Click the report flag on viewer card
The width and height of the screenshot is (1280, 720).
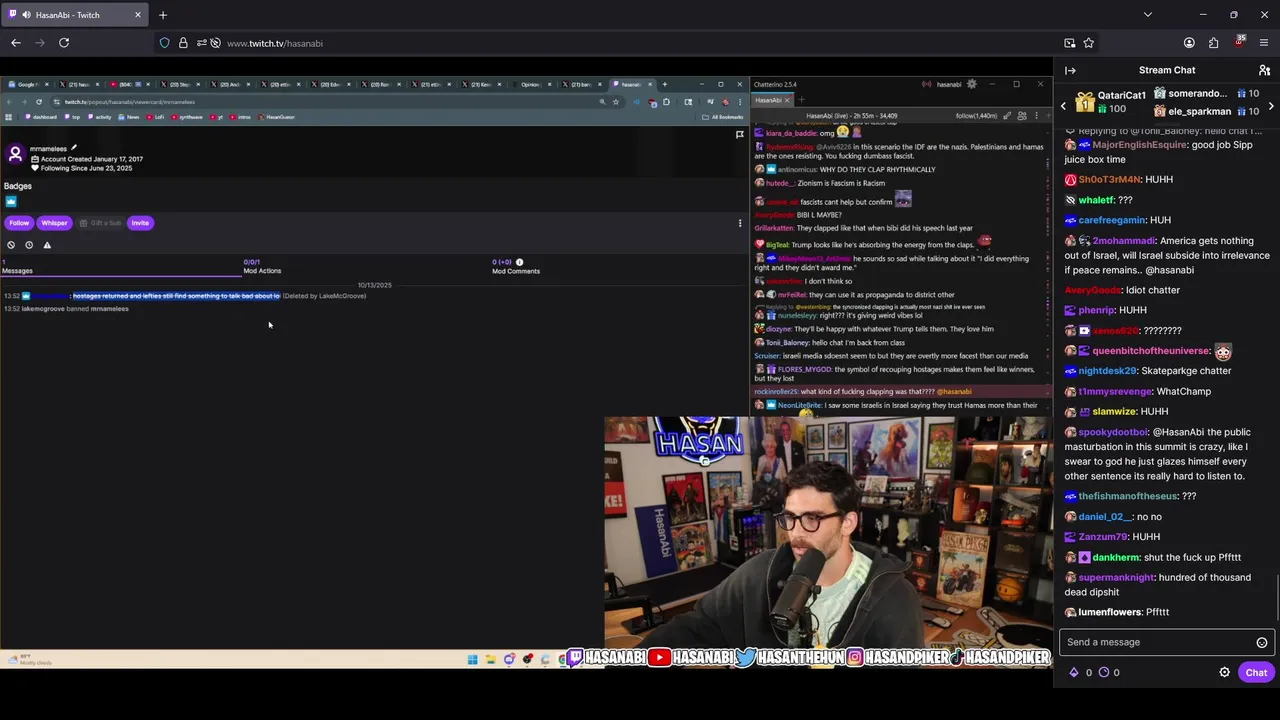pyautogui.click(x=740, y=134)
